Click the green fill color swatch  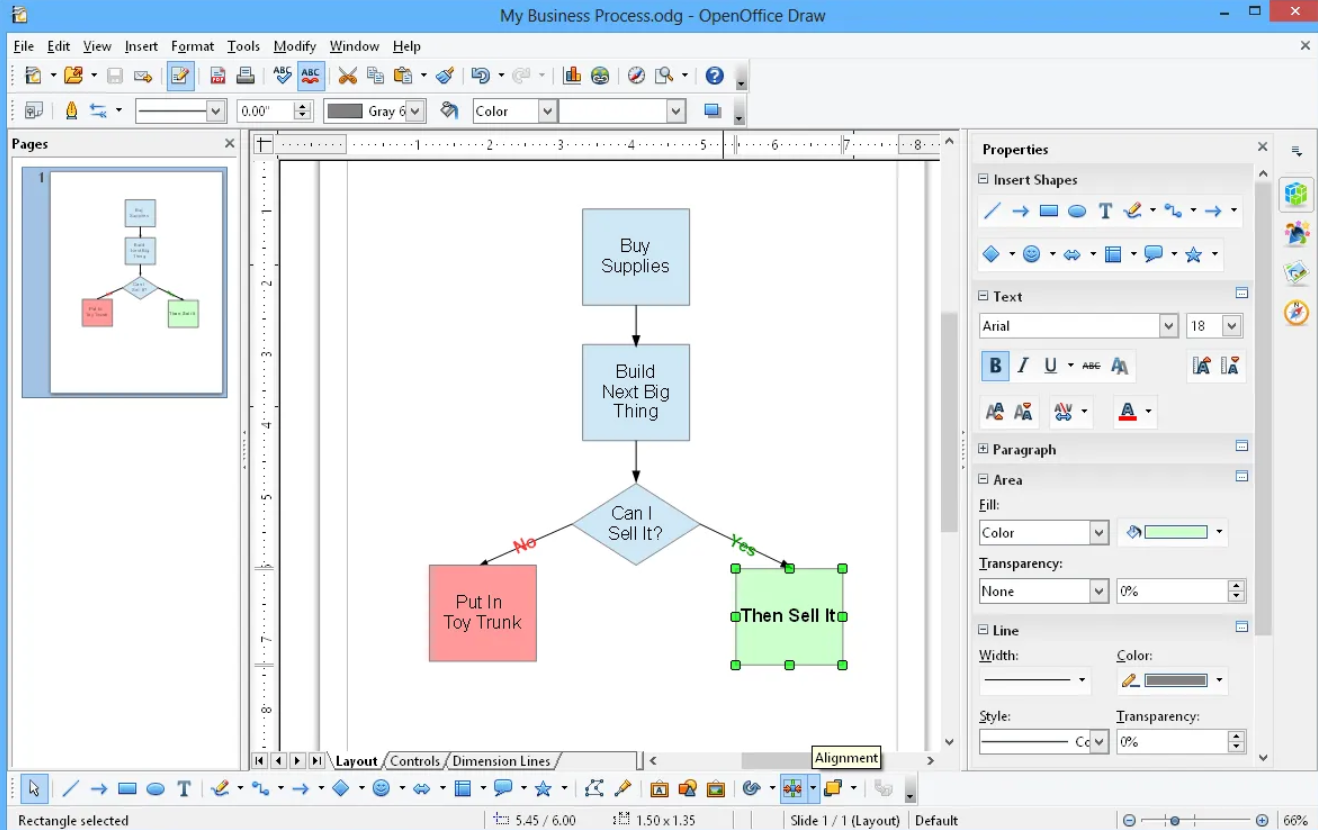tap(1176, 533)
